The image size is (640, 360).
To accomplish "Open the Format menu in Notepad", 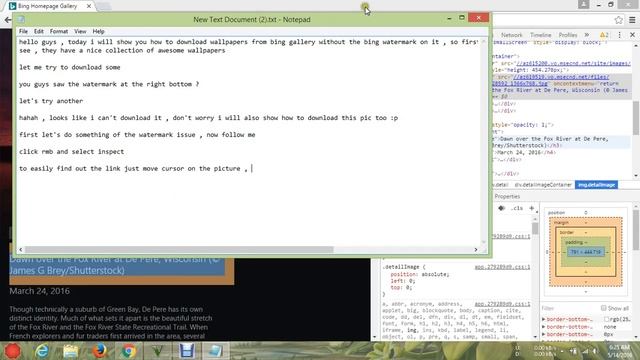I will pos(59,31).
